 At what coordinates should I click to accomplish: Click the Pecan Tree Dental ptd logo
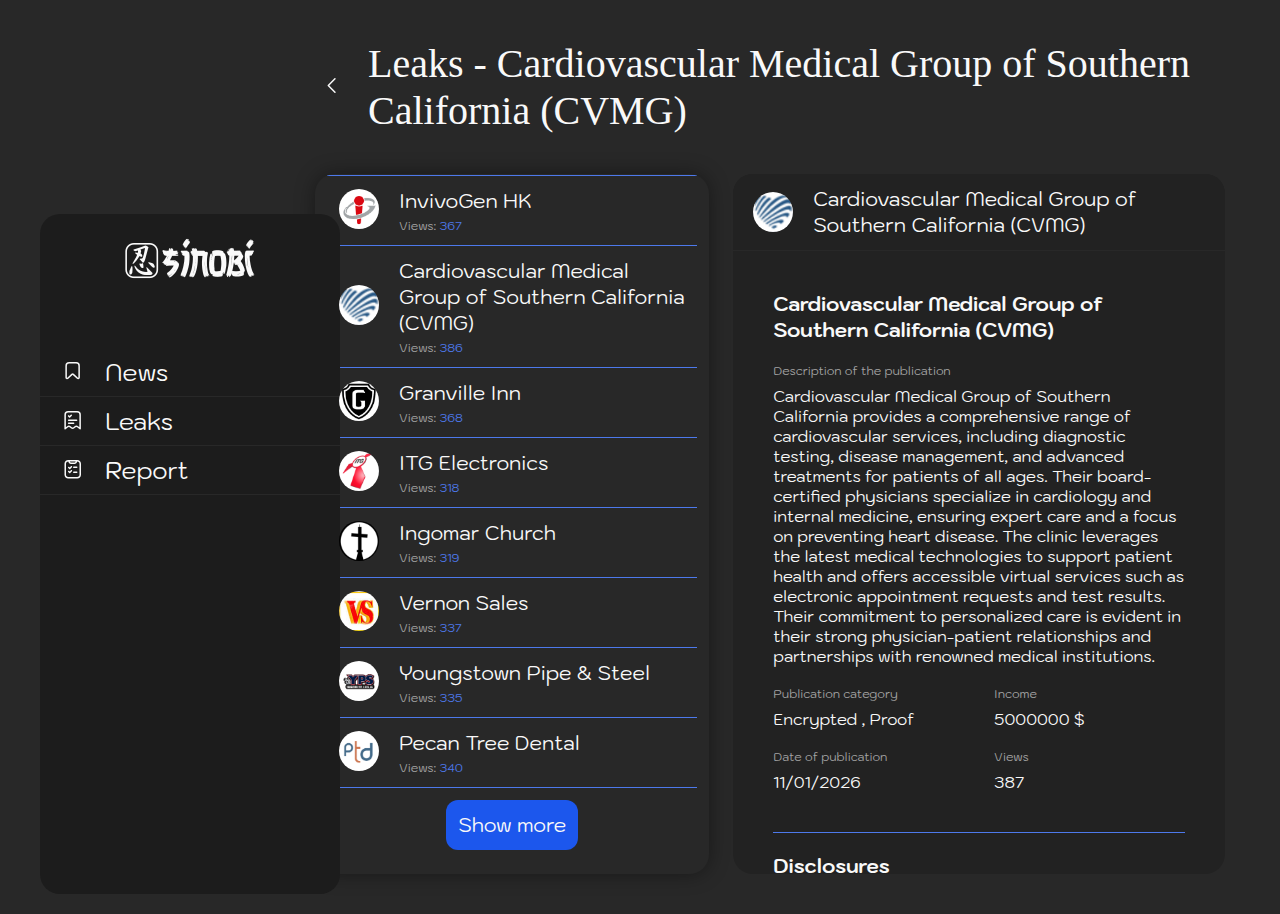point(359,752)
